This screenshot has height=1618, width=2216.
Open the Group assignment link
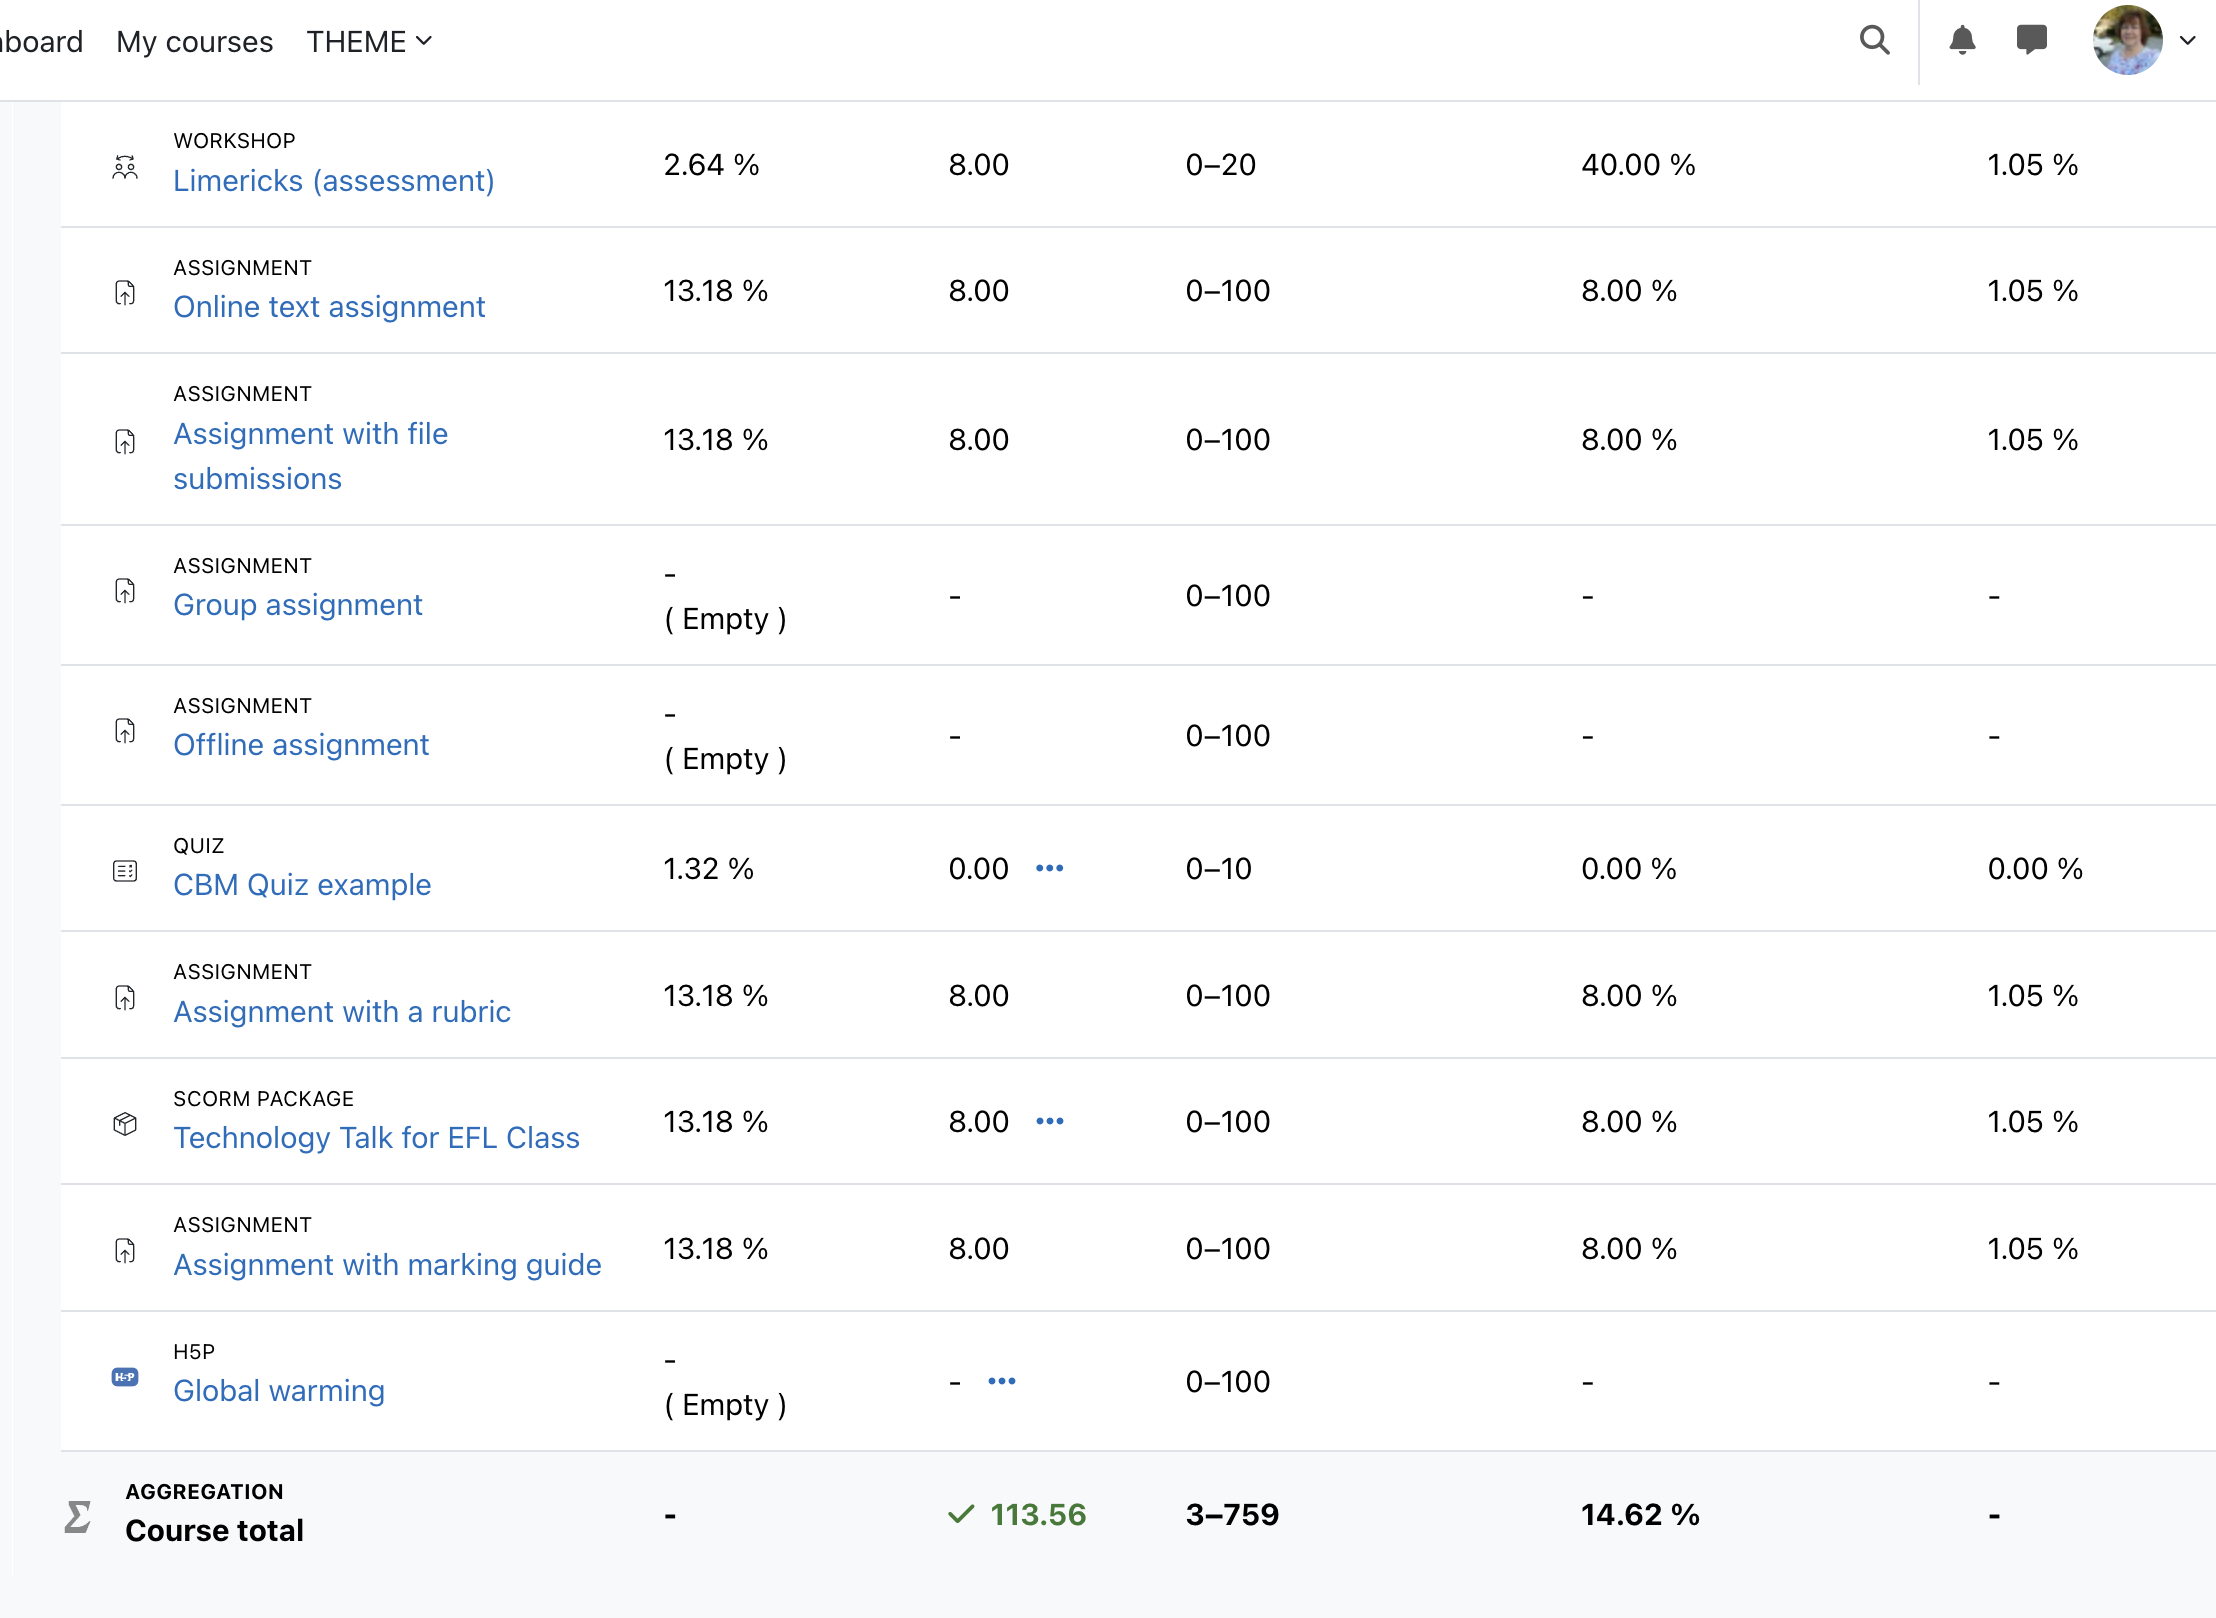[298, 605]
